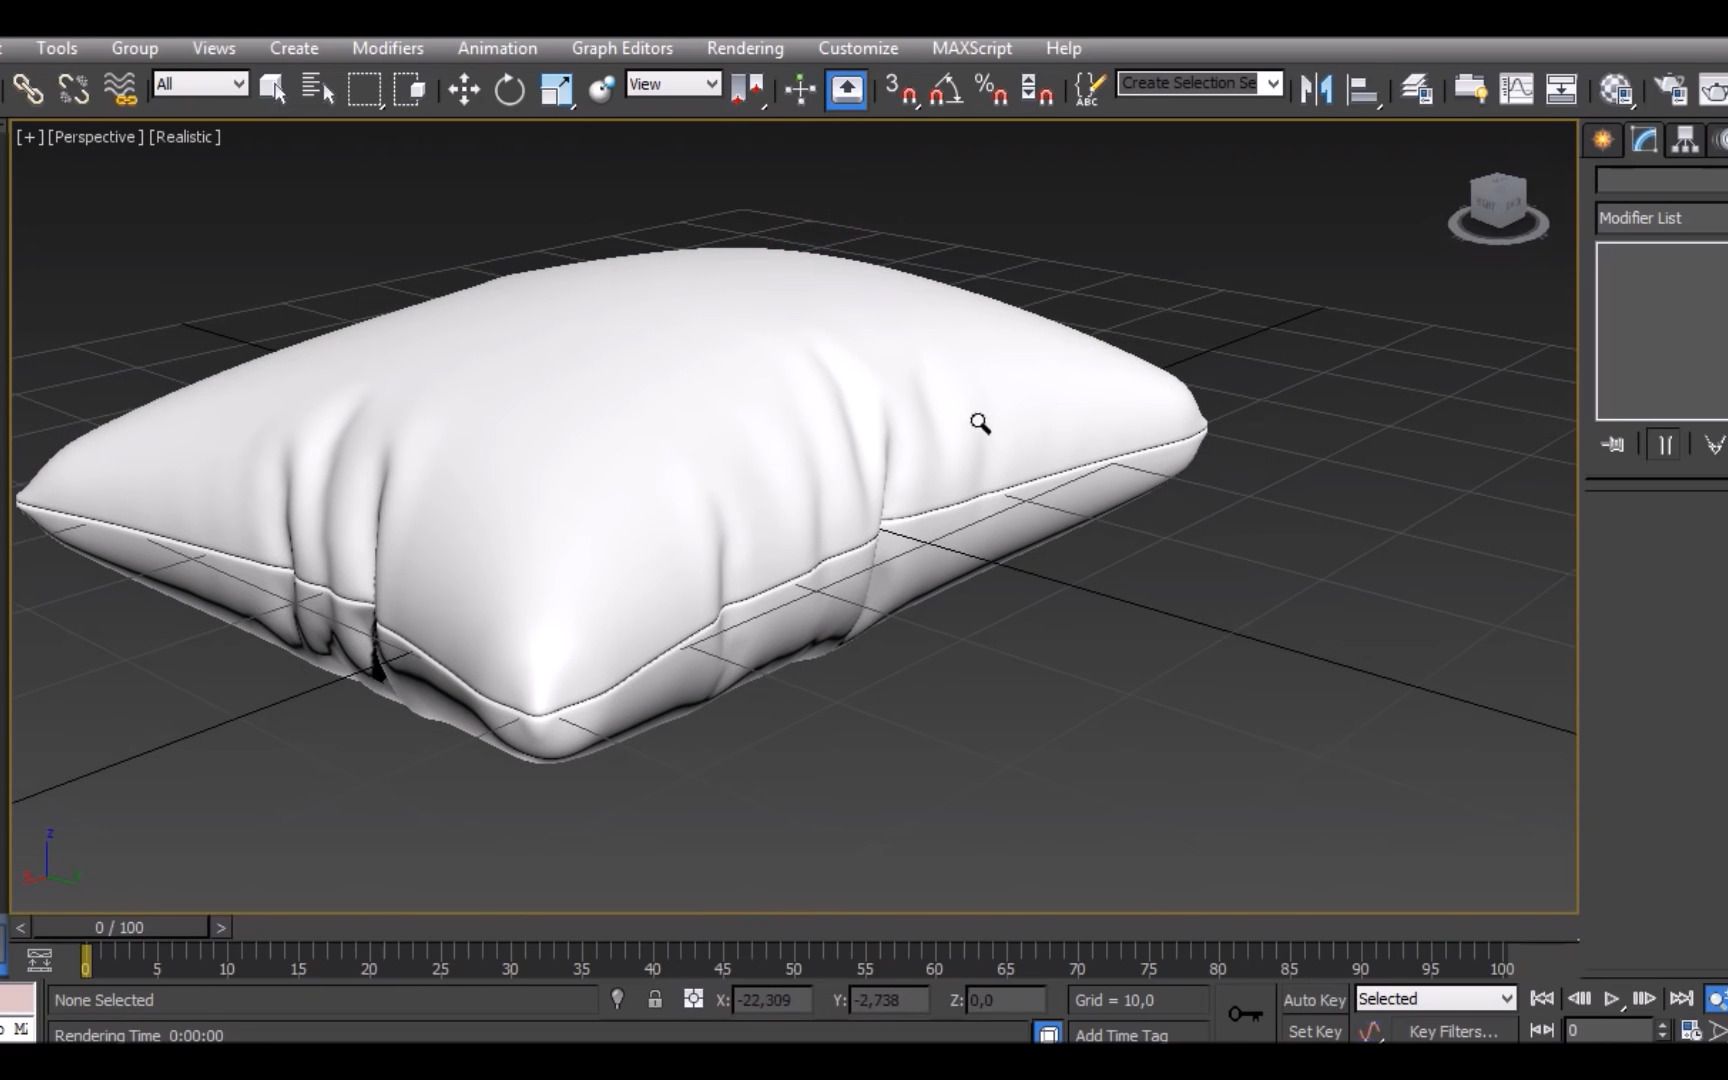
Task: Activate the Select and Rotate tool
Action: click(x=509, y=89)
